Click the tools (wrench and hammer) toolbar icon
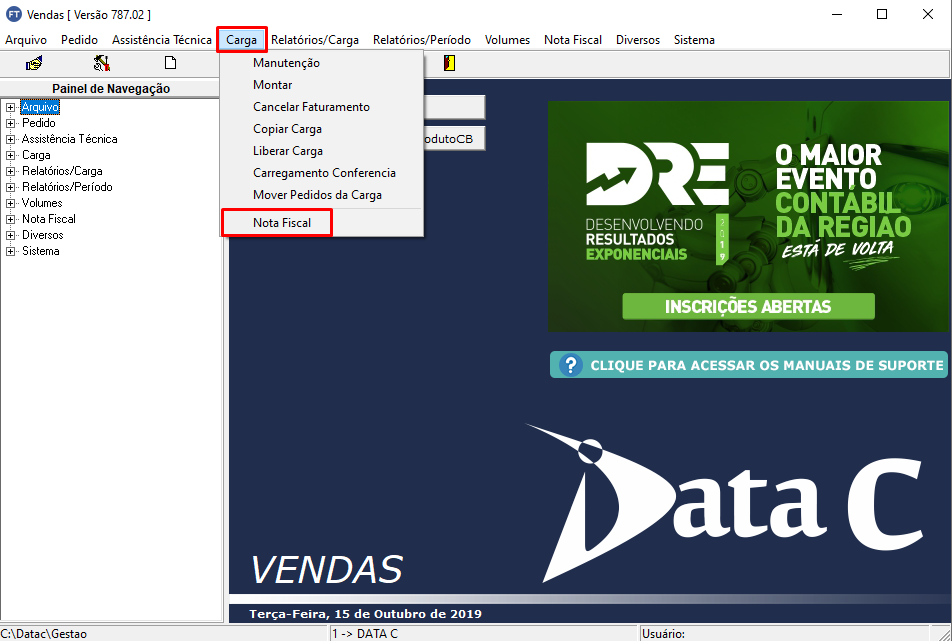This screenshot has height=641, width=952. click(102, 63)
